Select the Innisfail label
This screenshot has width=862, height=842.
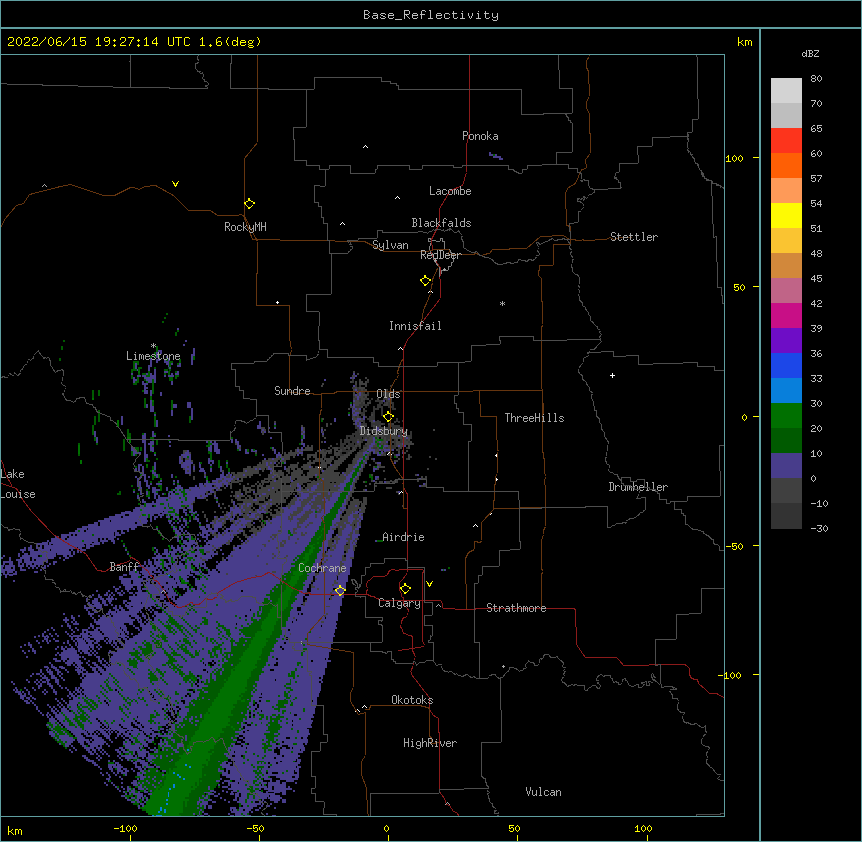coord(415,326)
